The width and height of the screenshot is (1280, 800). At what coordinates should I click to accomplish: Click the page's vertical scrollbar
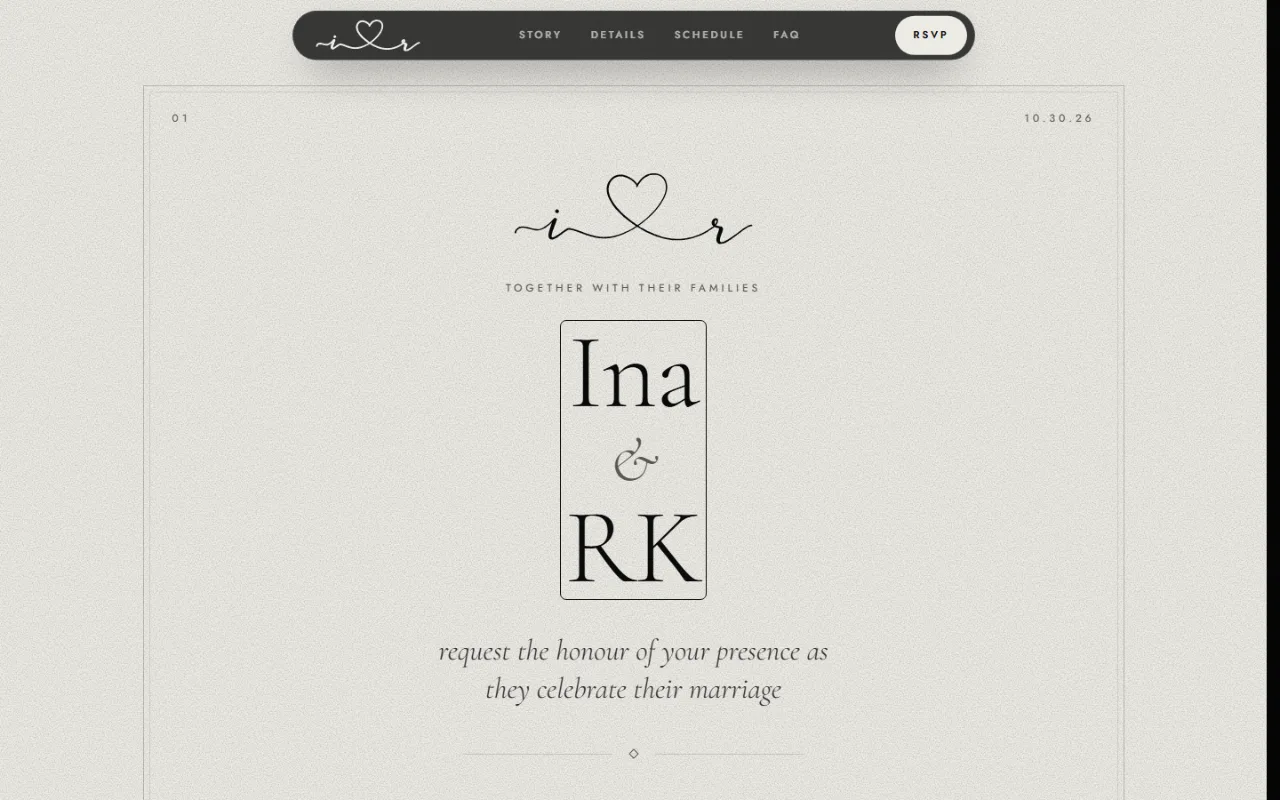coord(1273,400)
